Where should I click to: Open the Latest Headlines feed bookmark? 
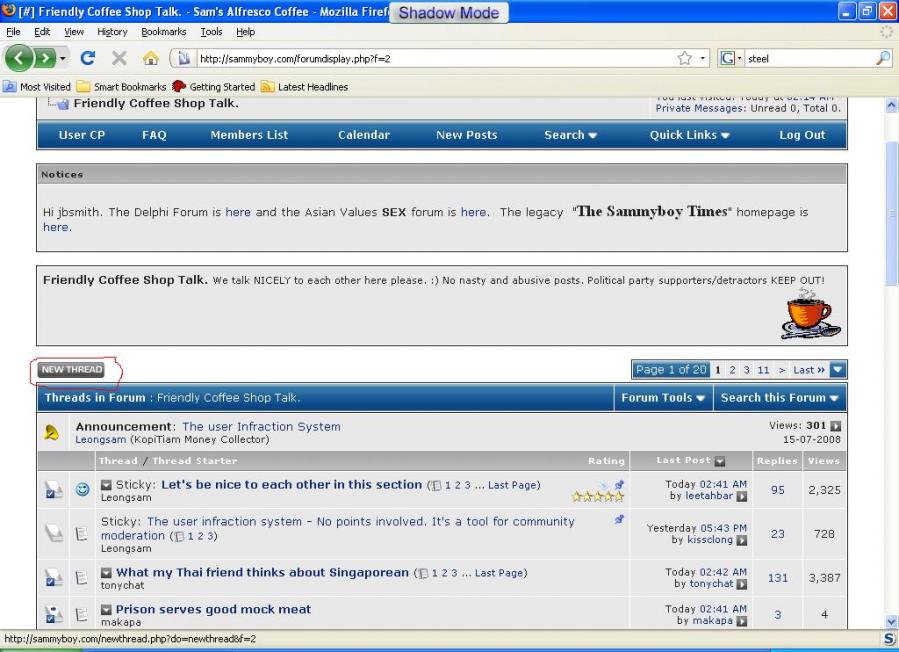(304, 87)
